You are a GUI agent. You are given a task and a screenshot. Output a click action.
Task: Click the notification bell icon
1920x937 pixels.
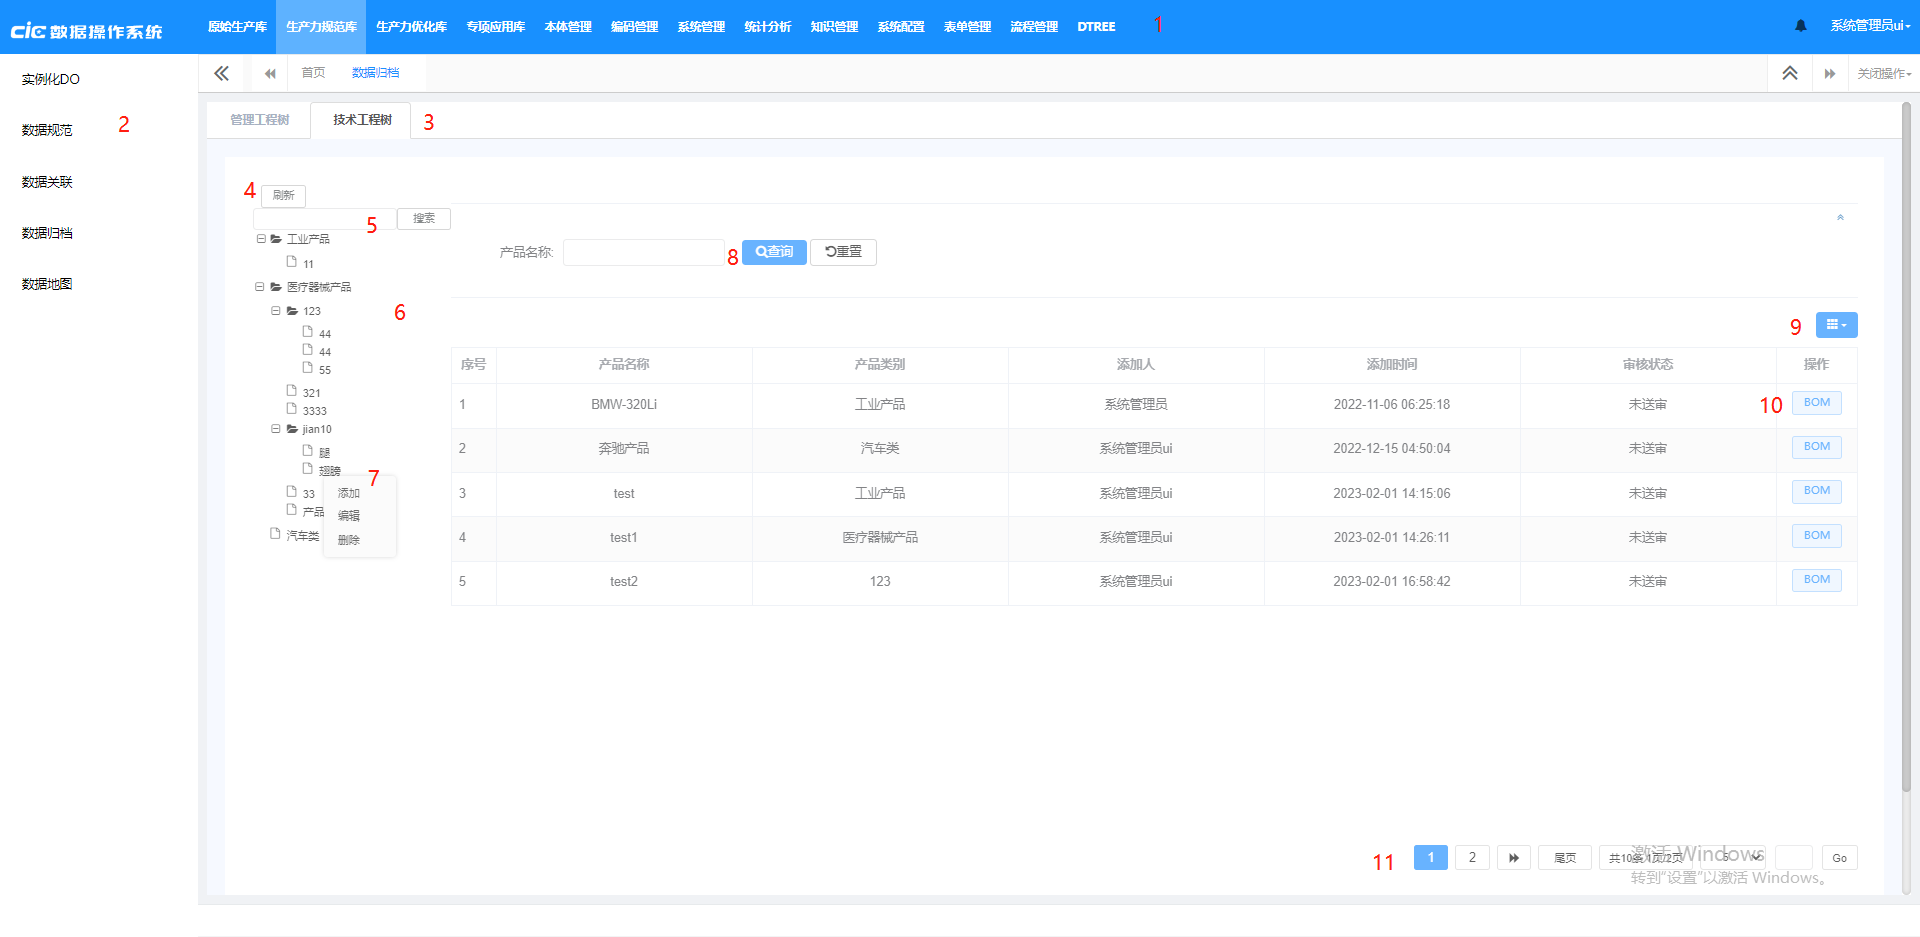coord(1800,26)
